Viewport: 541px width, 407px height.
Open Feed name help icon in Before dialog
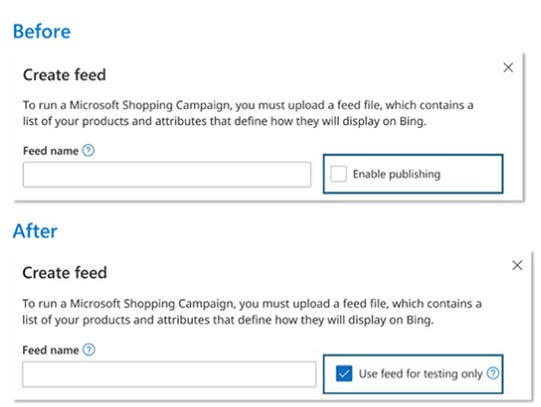(88, 150)
